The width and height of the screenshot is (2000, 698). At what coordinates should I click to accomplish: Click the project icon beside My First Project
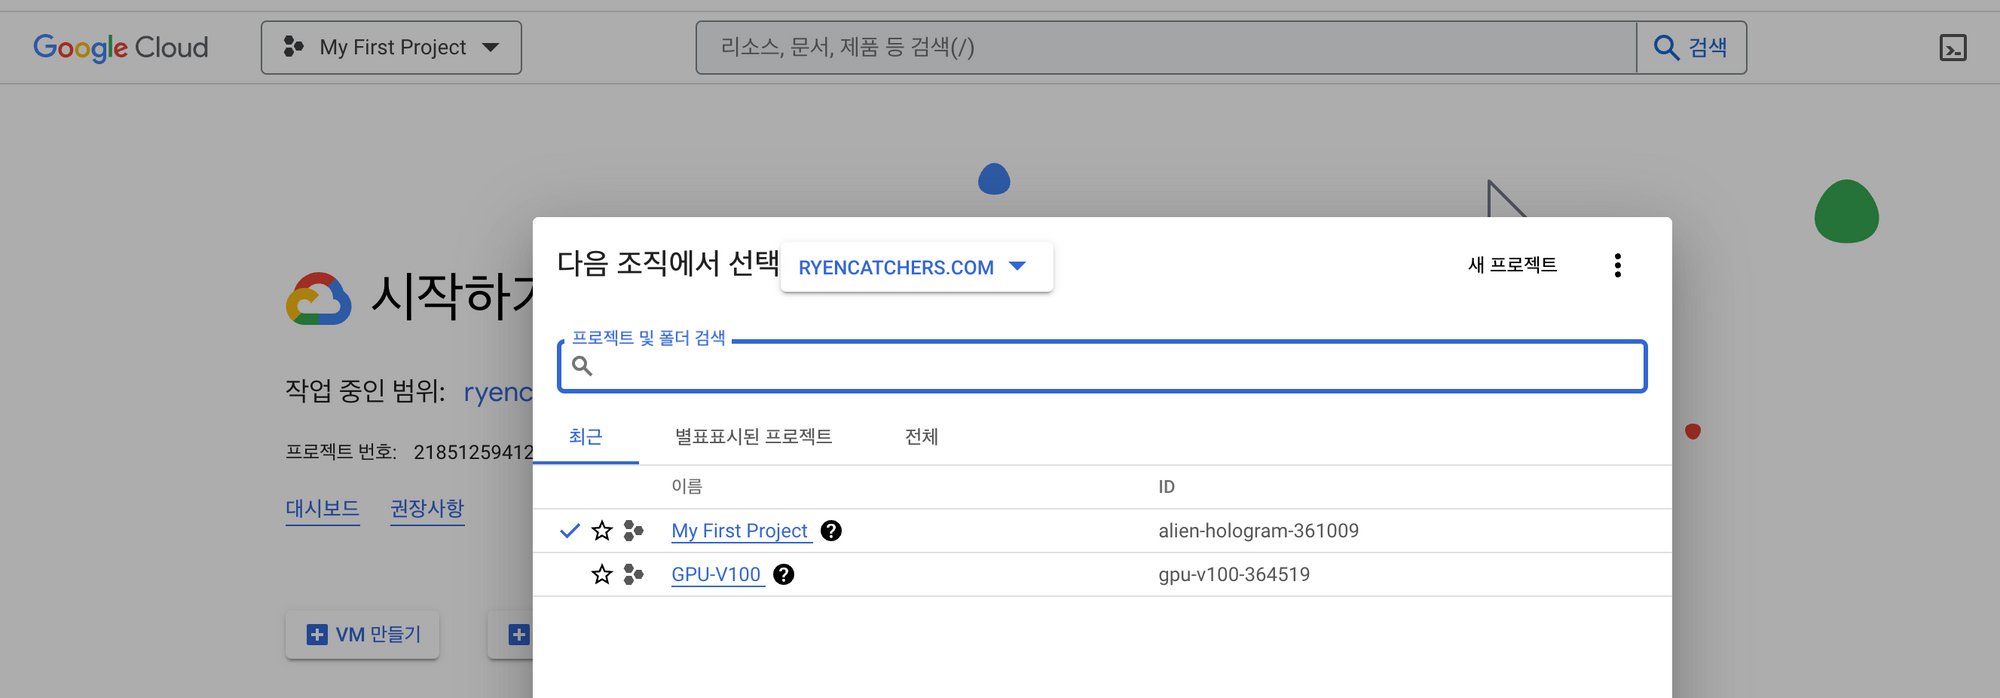pos(633,531)
